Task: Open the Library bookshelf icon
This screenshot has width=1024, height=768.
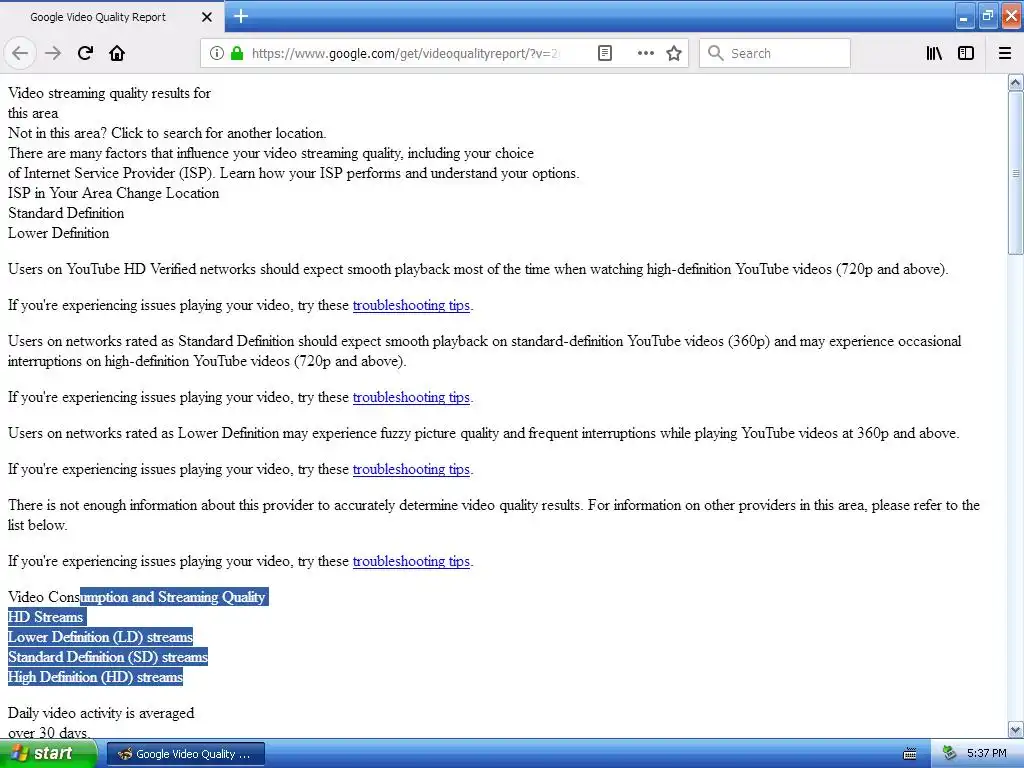Action: [x=935, y=53]
